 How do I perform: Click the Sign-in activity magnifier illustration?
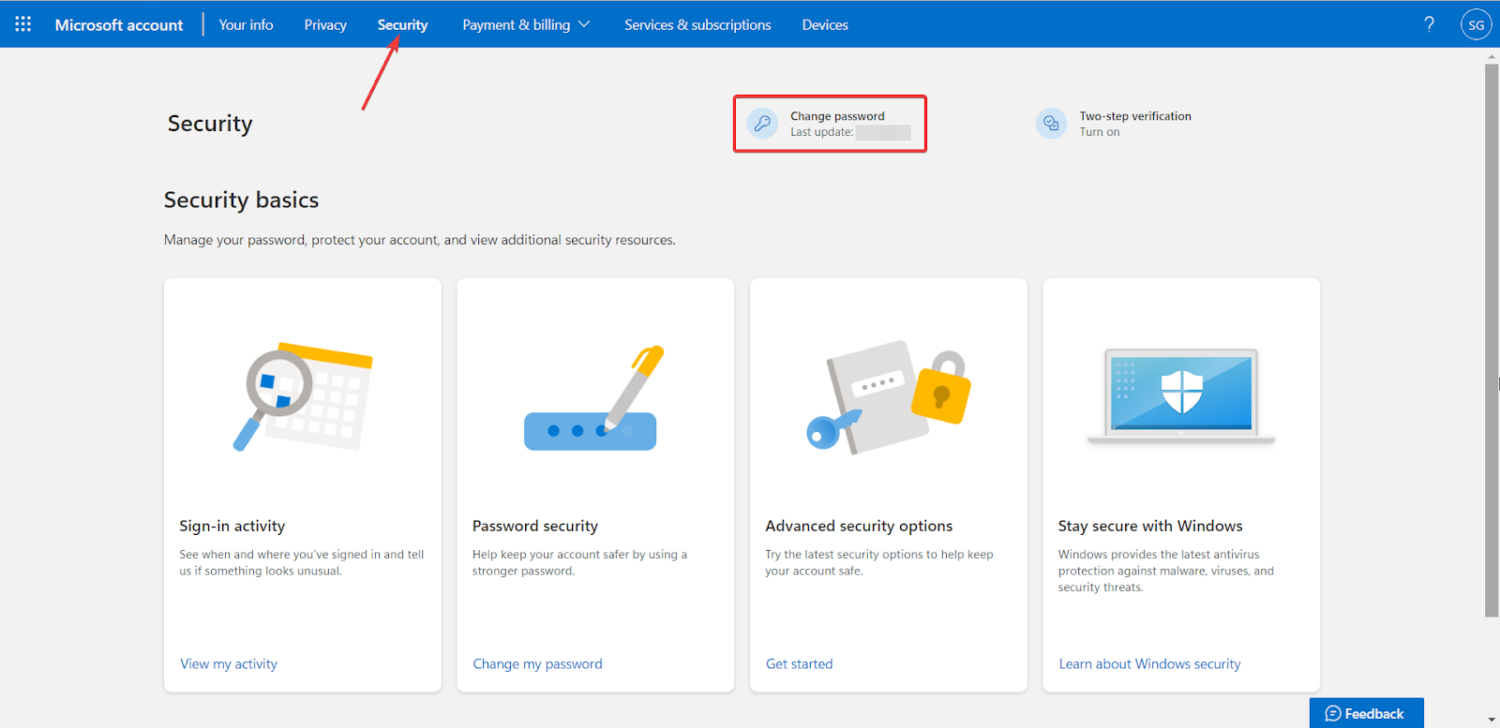(x=302, y=397)
